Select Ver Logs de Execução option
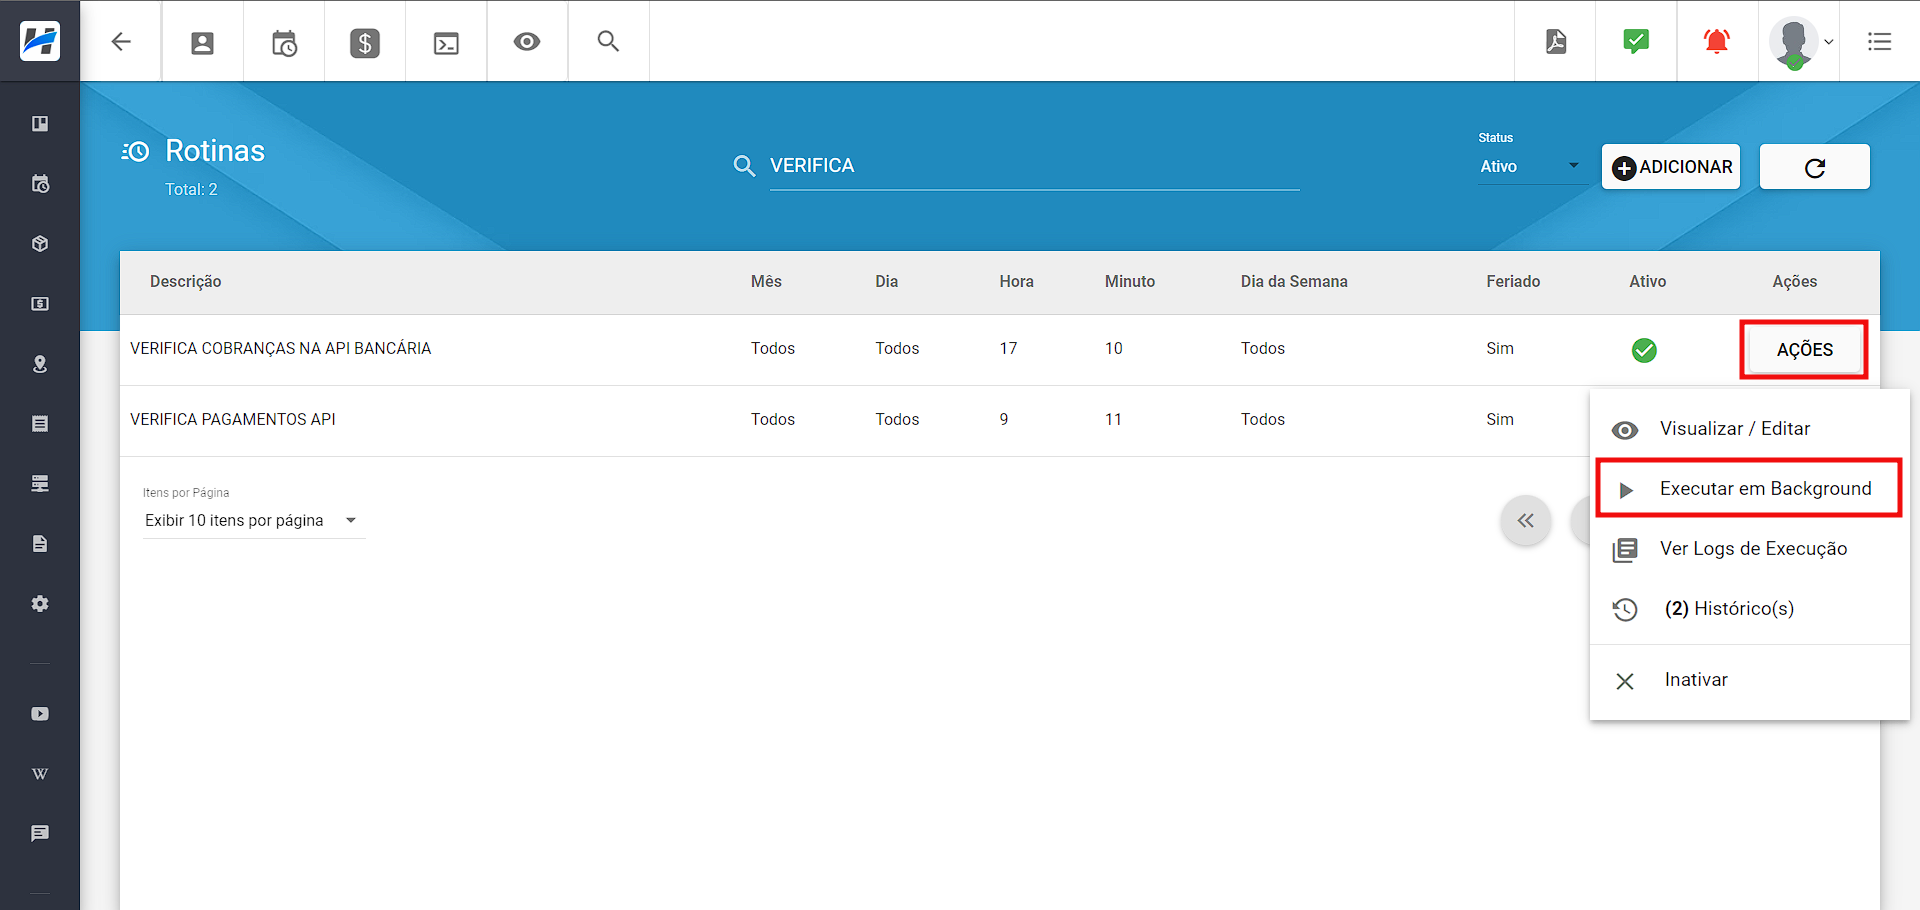The image size is (1920, 910). pyautogui.click(x=1750, y=549)
